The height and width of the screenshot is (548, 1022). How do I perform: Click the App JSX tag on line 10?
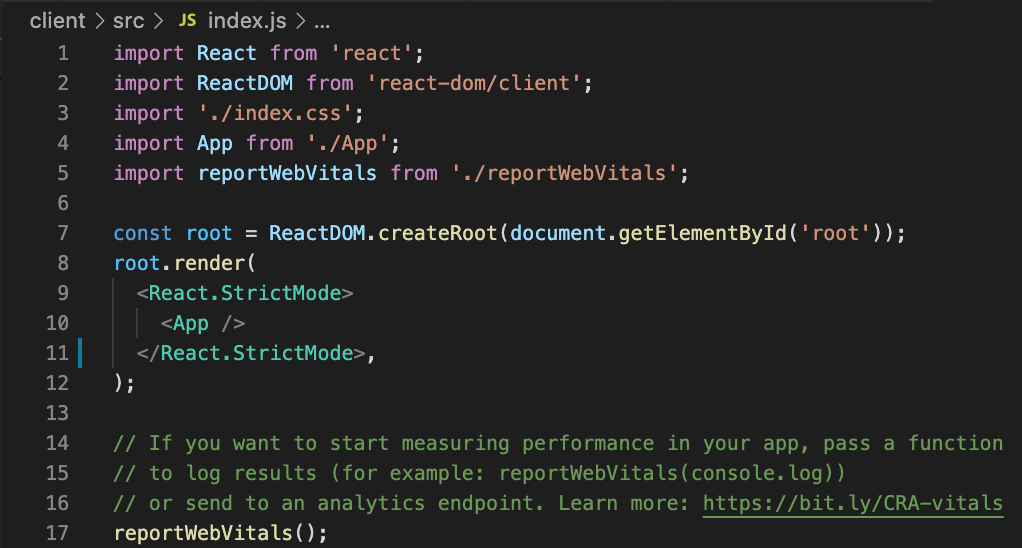(x=203, y=323)
